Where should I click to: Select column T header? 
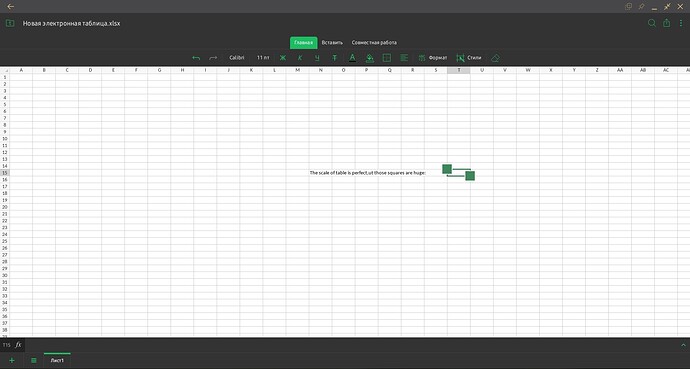tap(459, 70)
